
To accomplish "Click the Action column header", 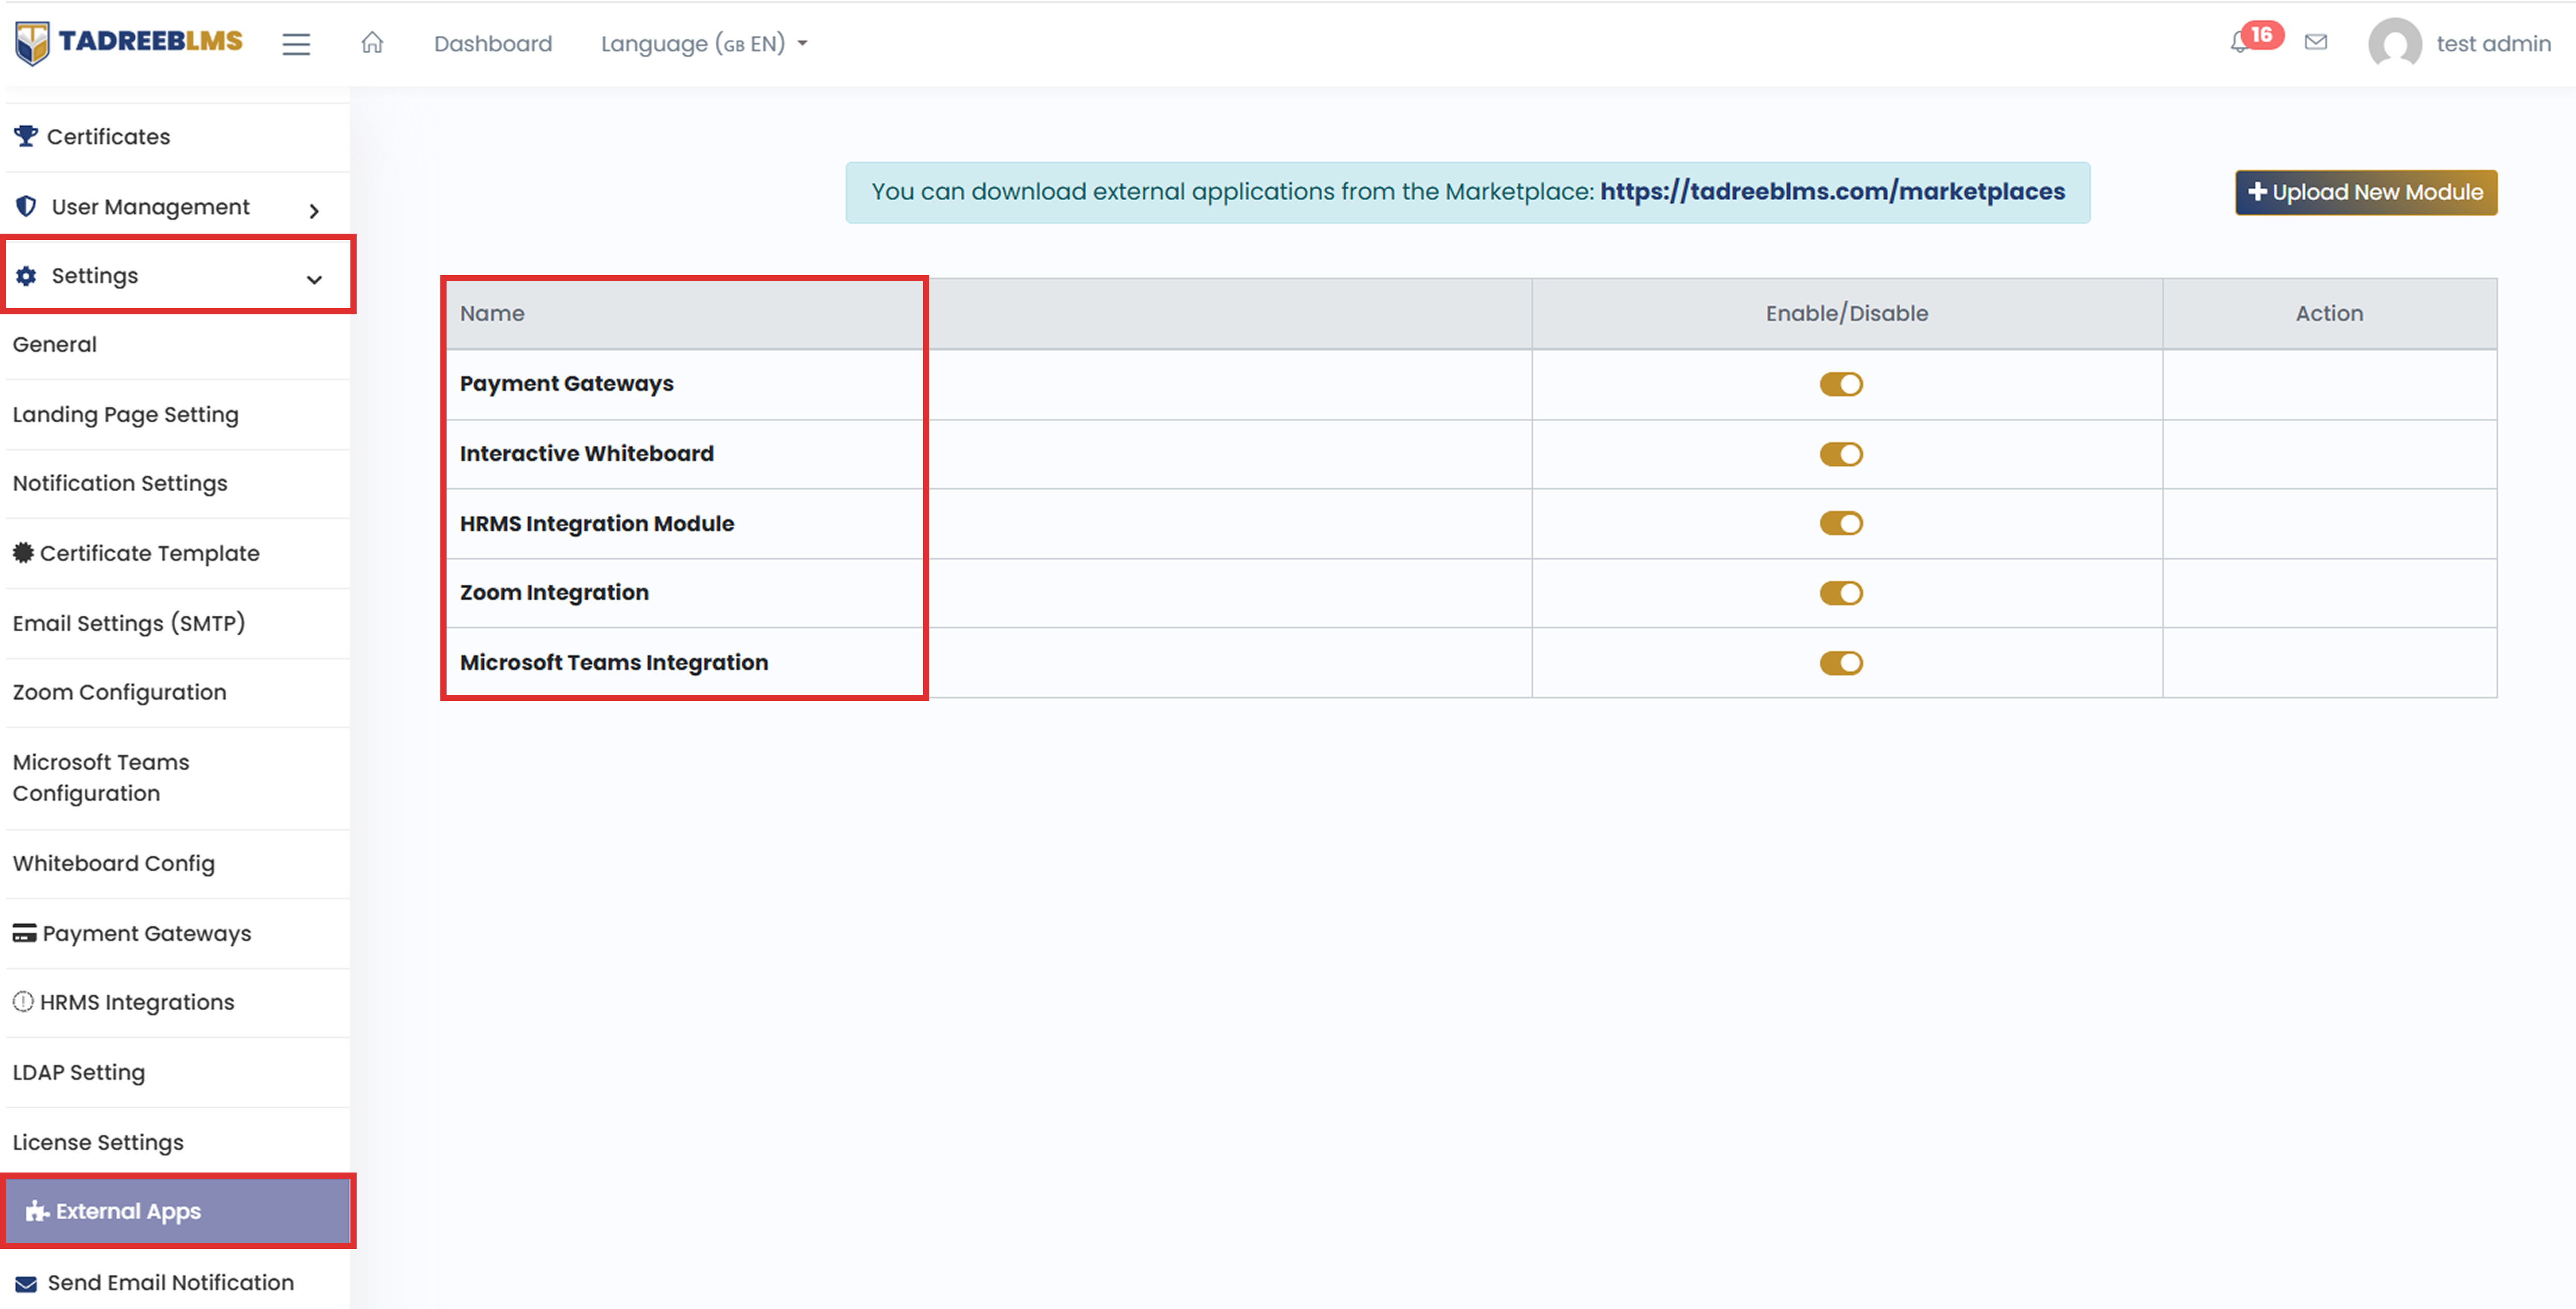I will (x=2329, y=313).
